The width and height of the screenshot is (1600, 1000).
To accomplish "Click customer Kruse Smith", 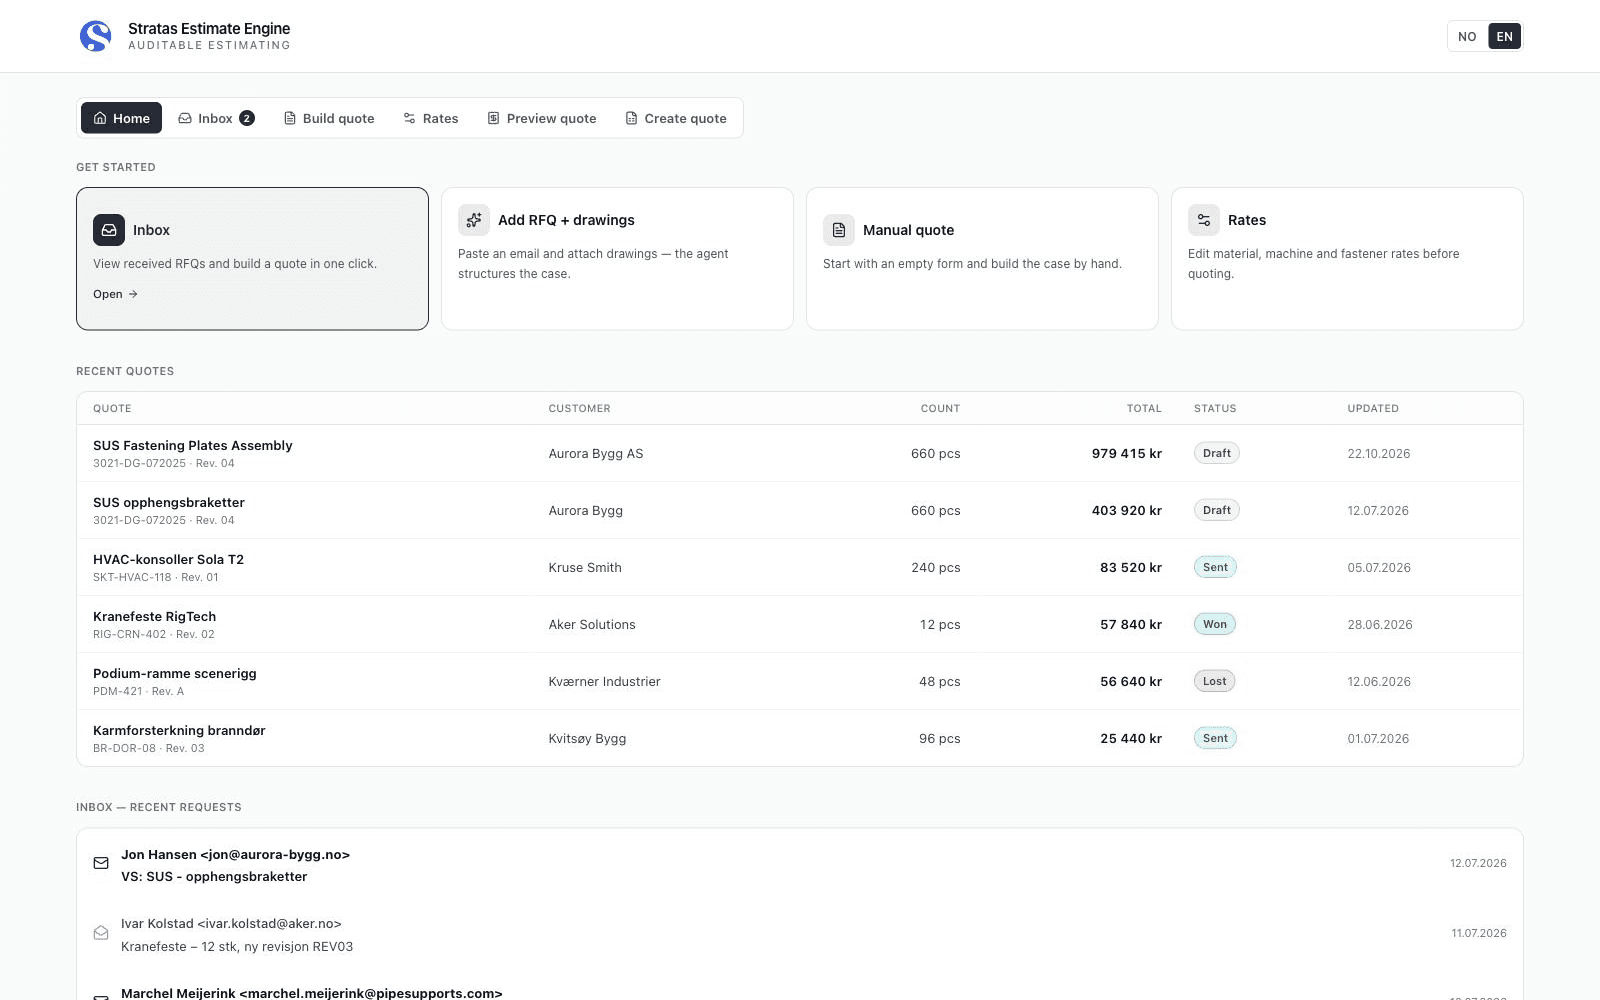I will (585, 568).
